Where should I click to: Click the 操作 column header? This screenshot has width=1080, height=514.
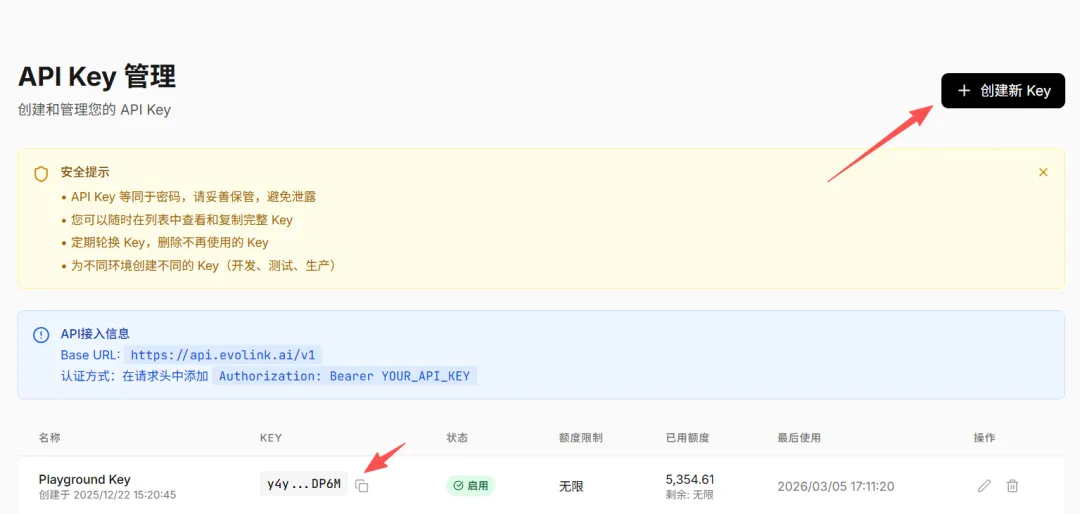pos(984,438)
